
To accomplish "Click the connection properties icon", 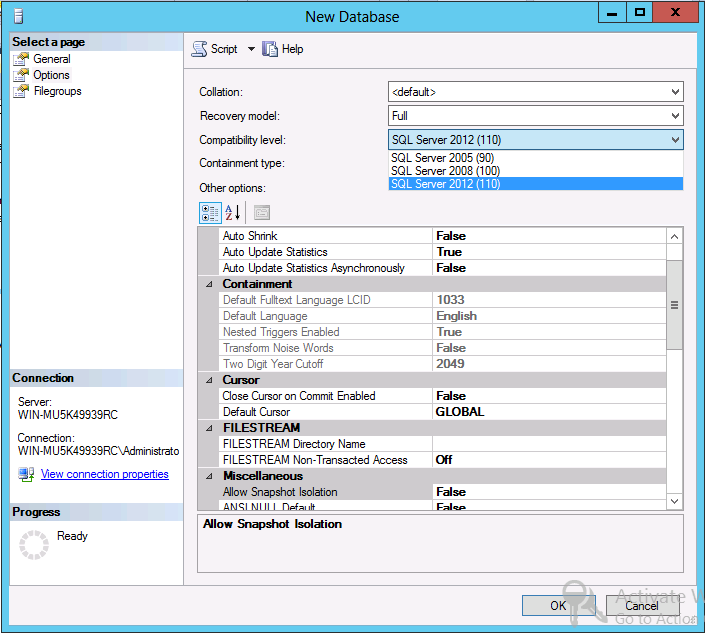I will [26, 475].
